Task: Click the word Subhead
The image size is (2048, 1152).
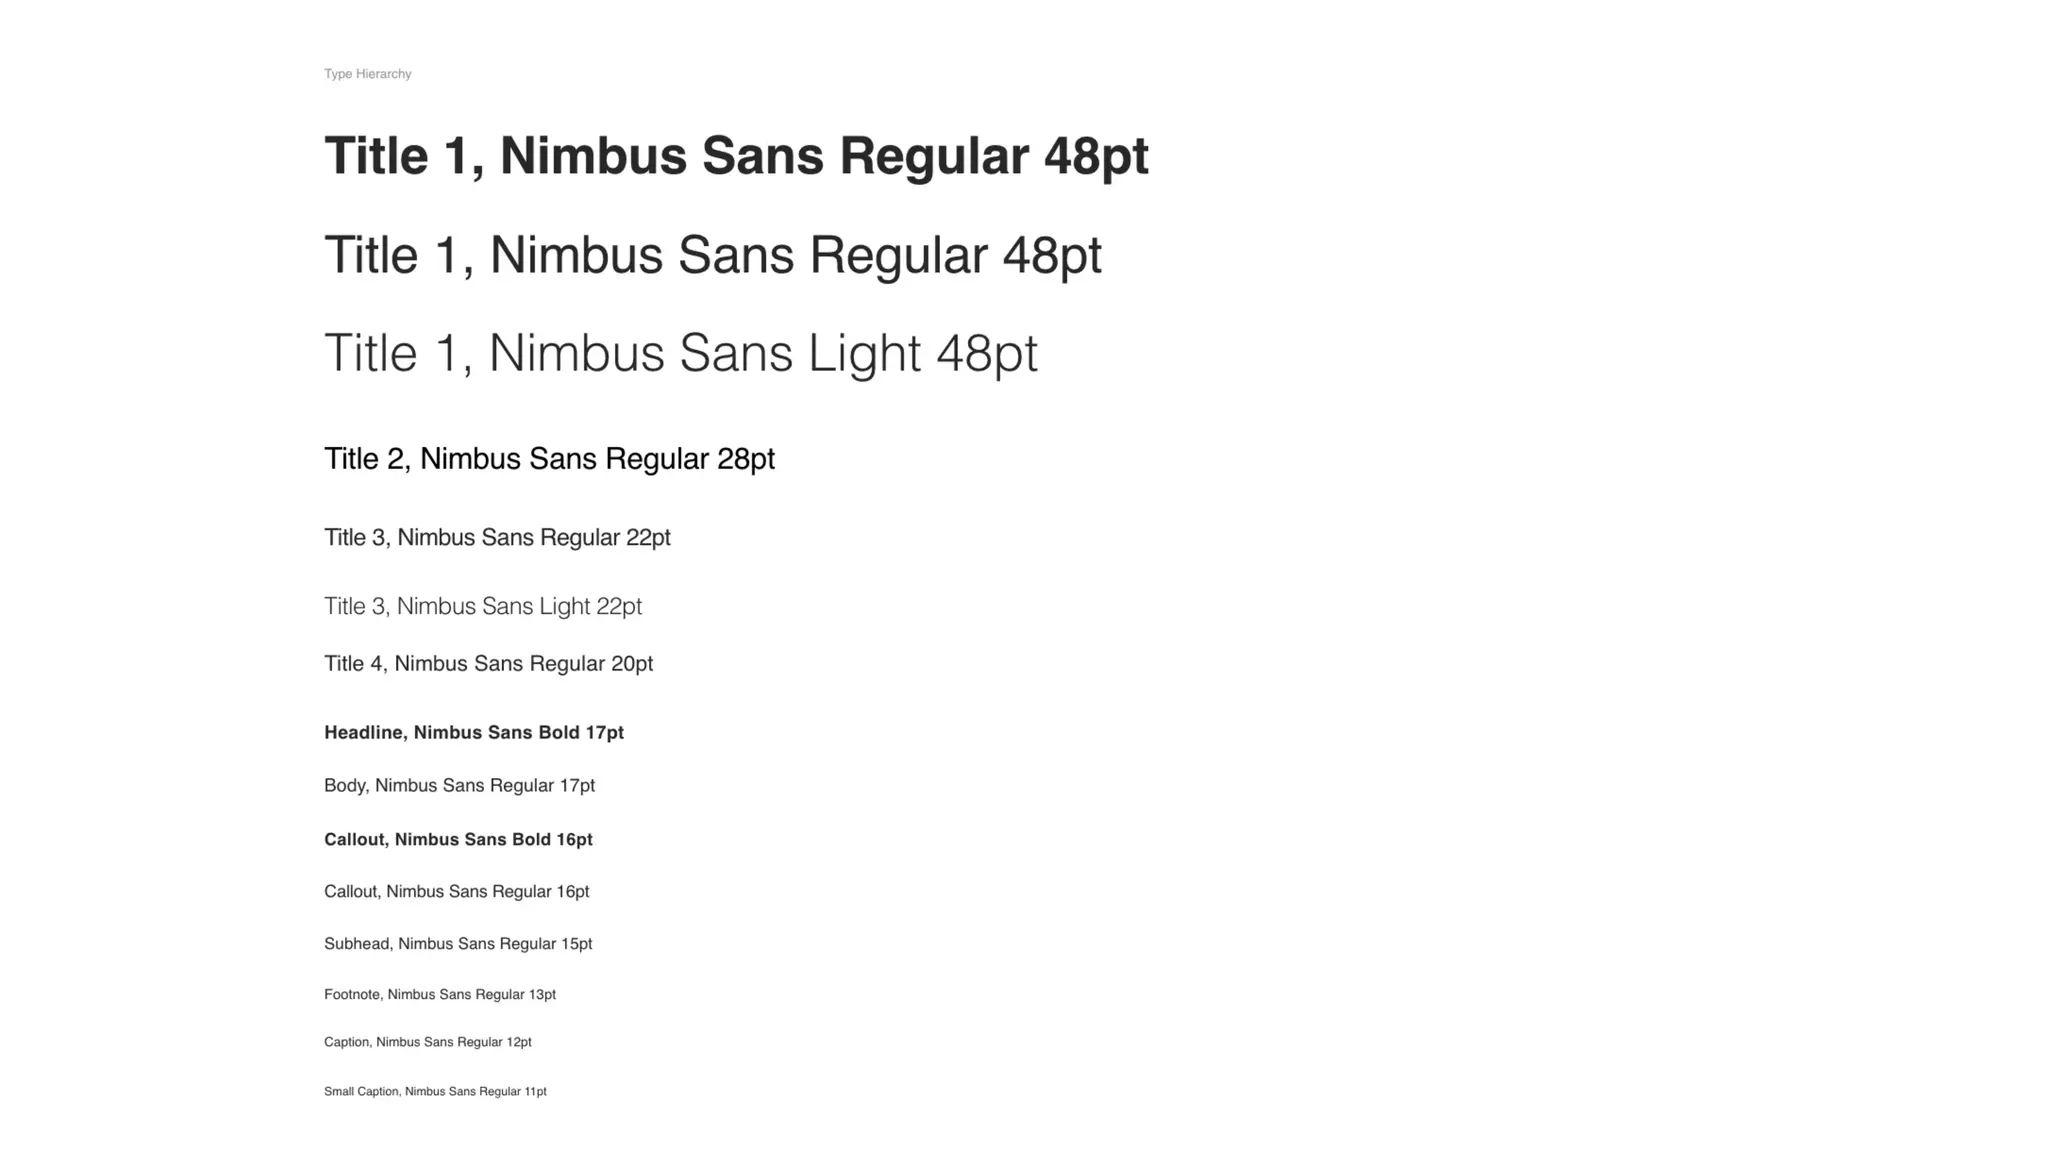Action: pyautogui.click(x=358, y=944)
